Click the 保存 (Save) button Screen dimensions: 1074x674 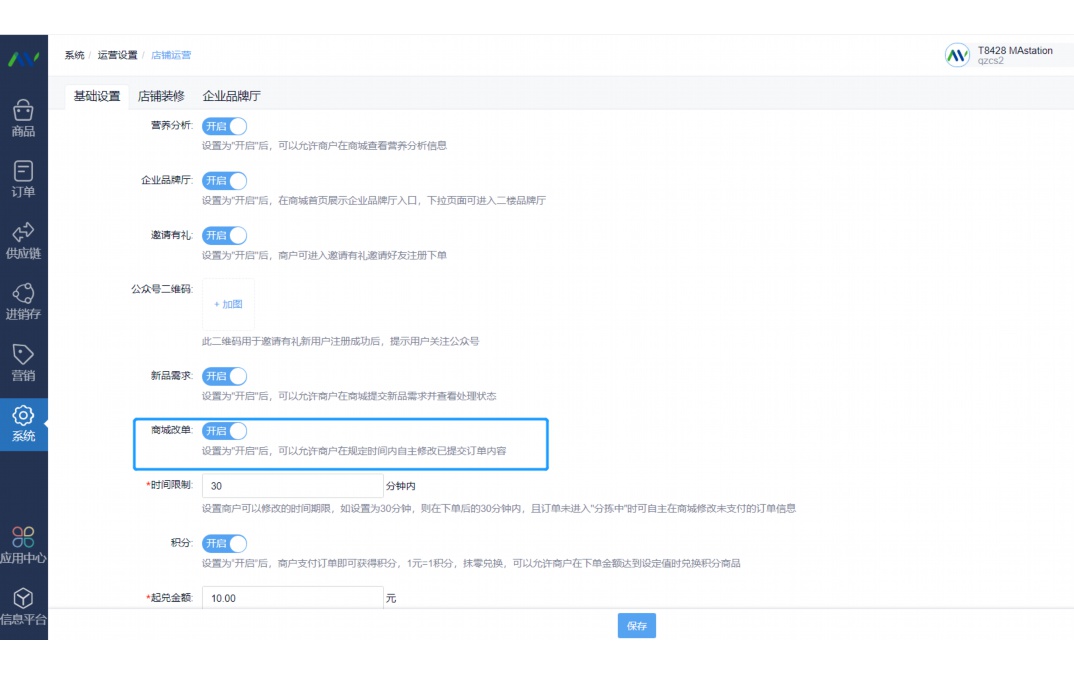tap(637, 625)
